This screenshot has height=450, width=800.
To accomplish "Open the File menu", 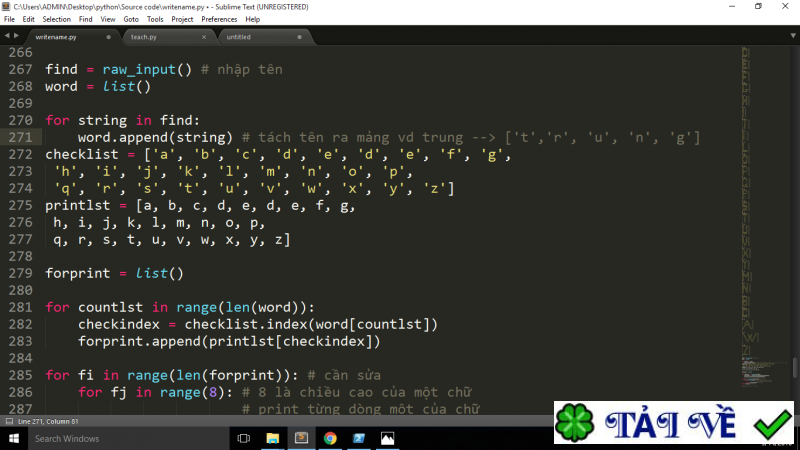I will click(9, 19).
